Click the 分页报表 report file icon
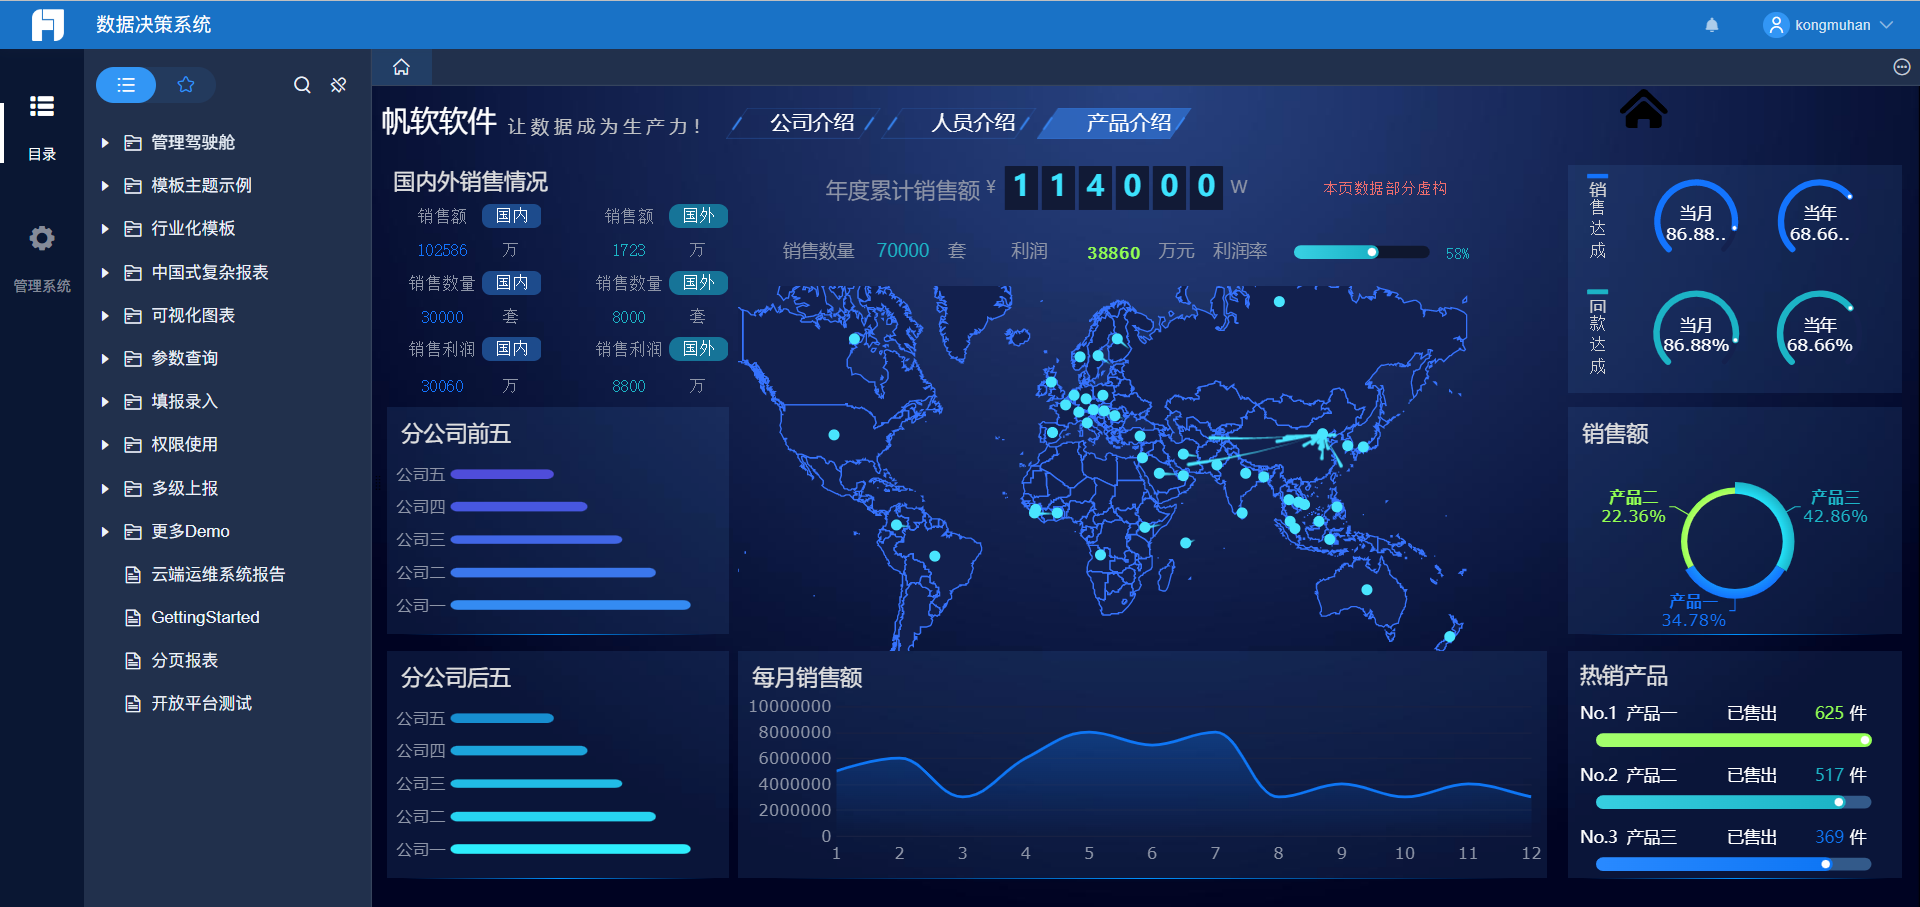 click(x=133, y=661)
